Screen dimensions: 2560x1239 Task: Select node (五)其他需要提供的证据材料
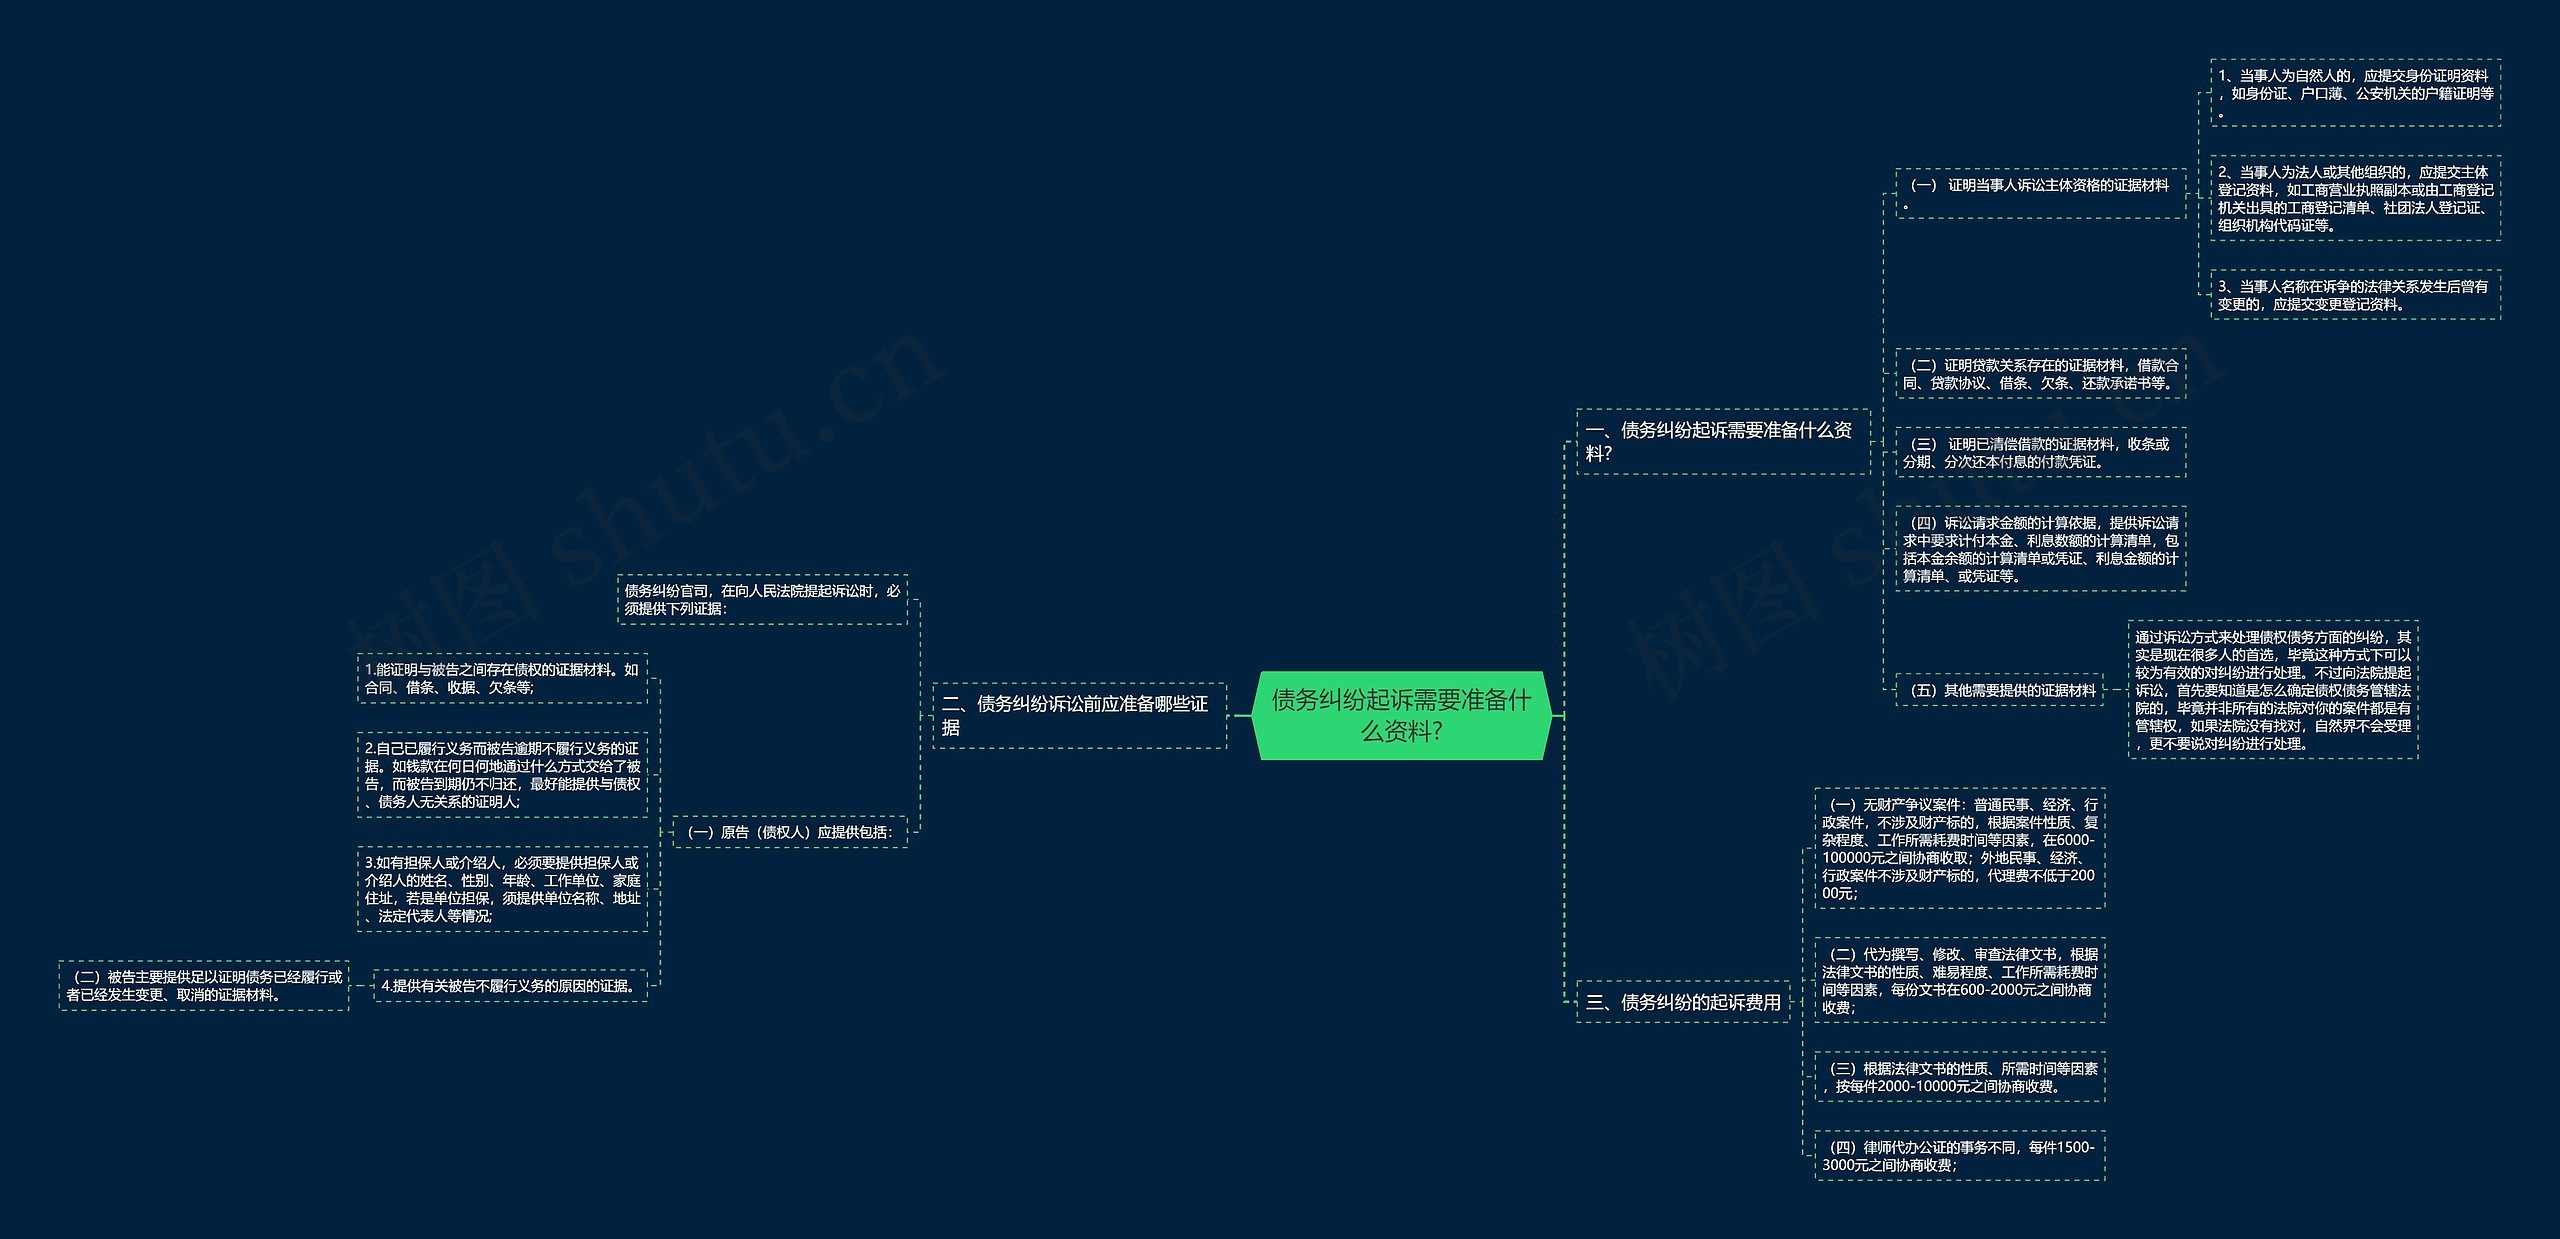pos(2000,690)
